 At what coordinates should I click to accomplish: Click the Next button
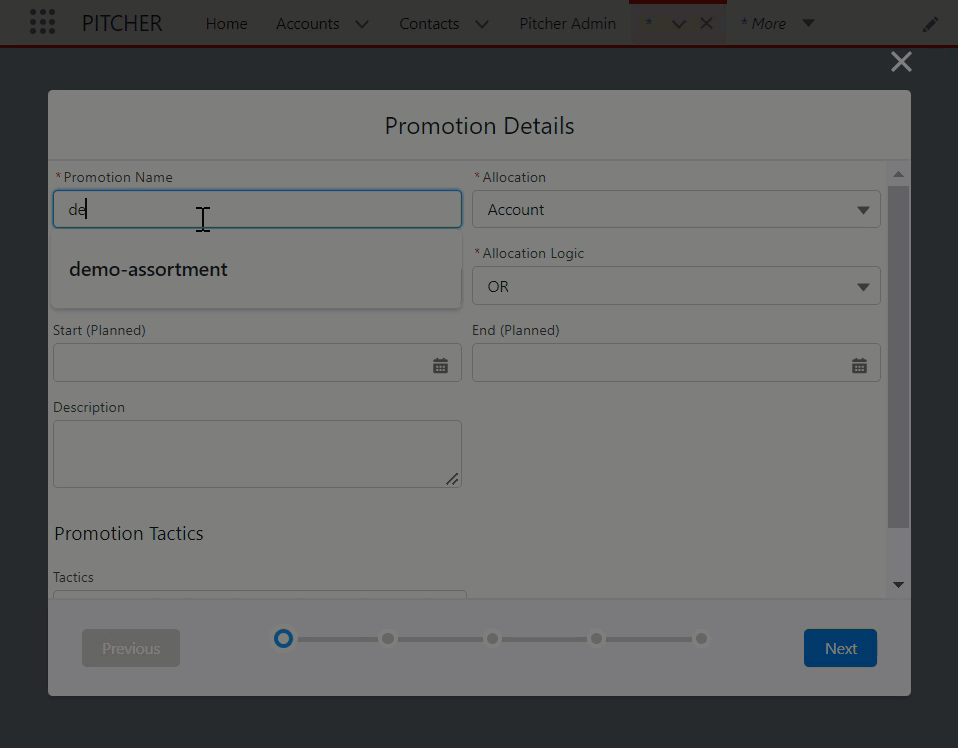point(840,648)
